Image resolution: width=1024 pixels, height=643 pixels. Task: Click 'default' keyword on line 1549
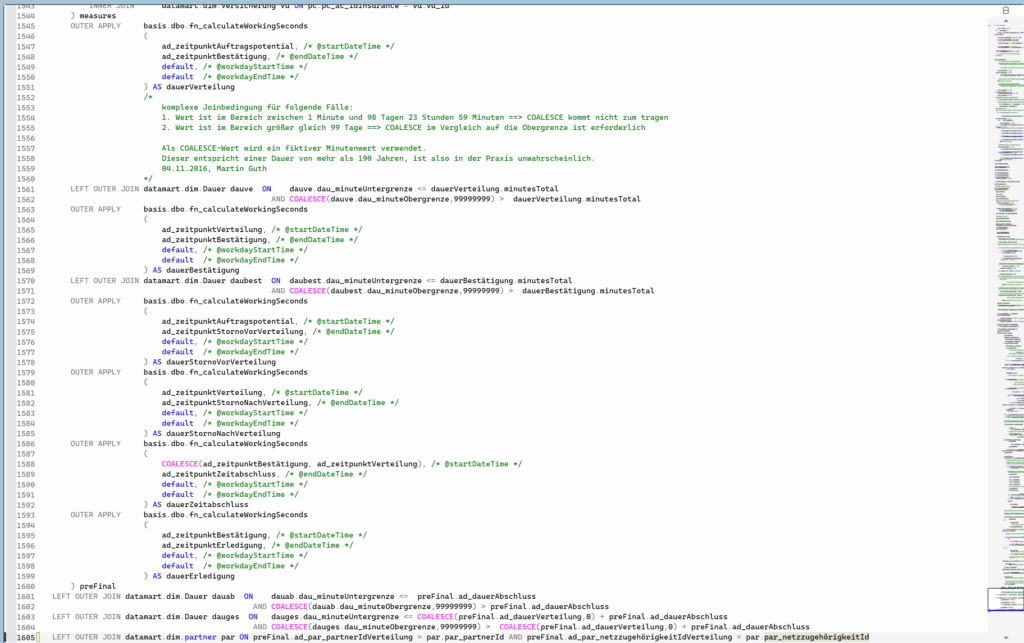pyautogui.click(x=178, y=67)
